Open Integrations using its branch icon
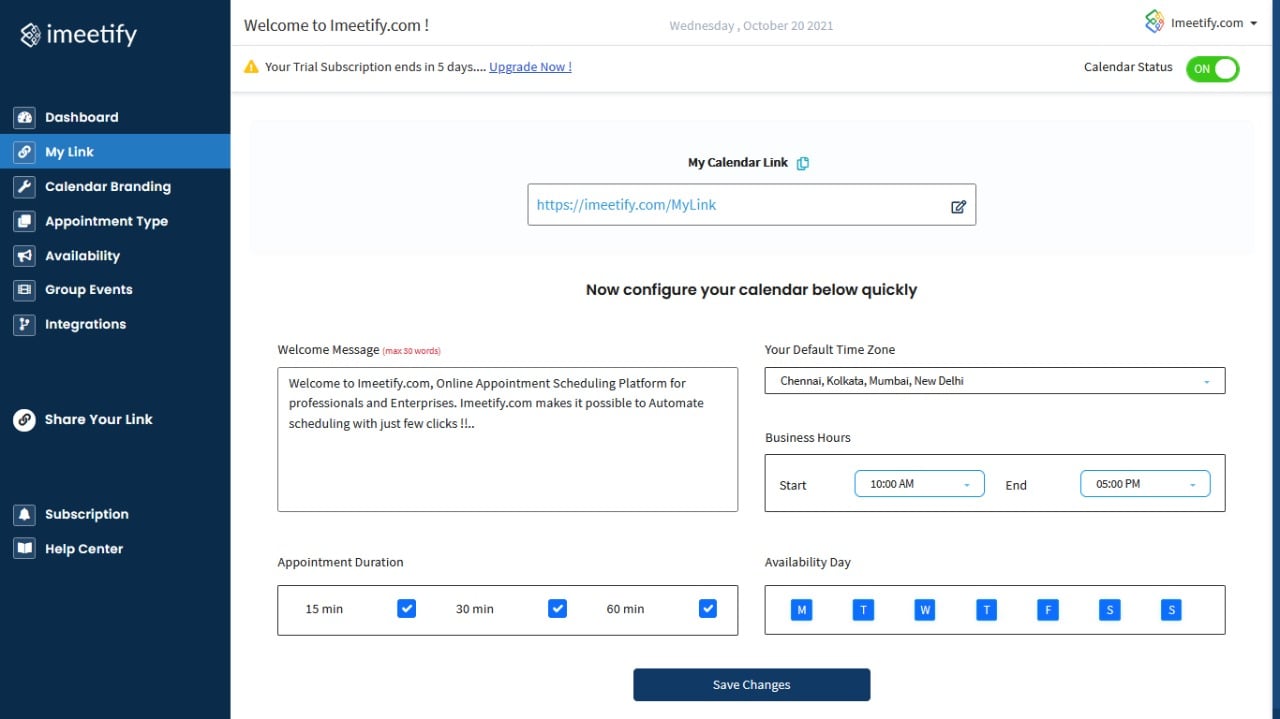The height and width of the screenshot is (719, 1280). (24, 324)
